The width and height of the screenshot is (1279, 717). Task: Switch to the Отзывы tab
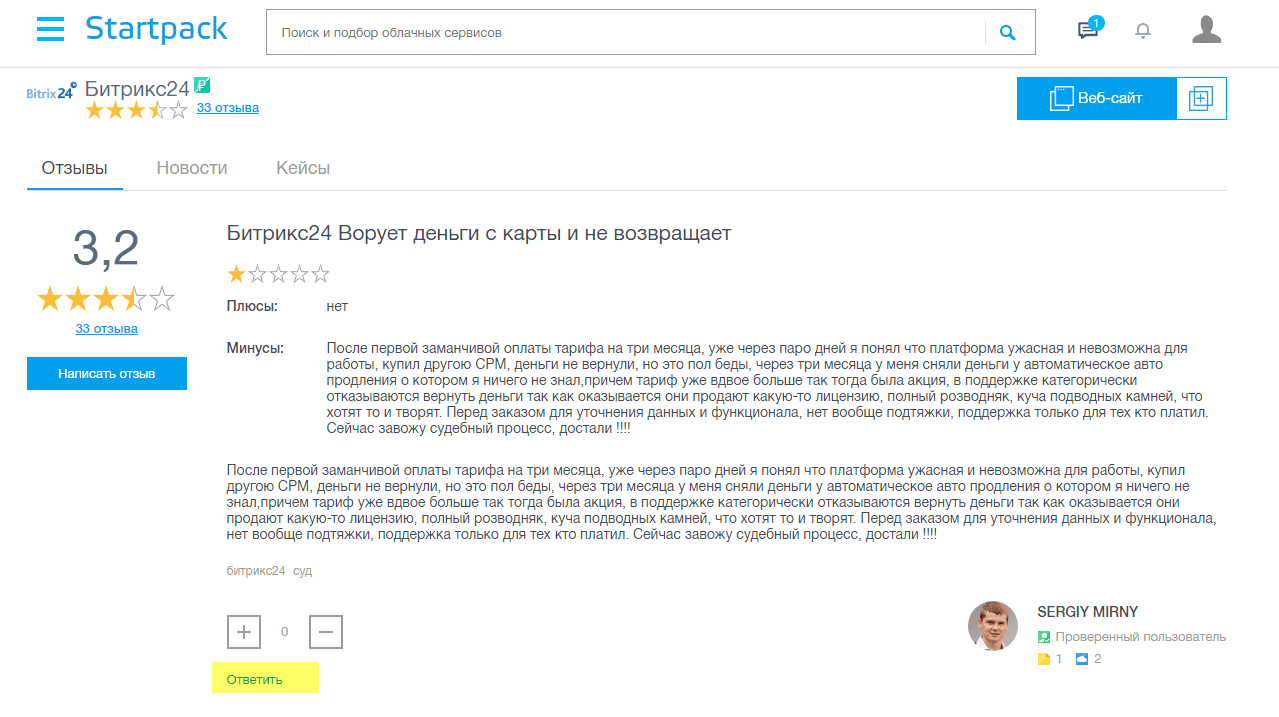[x=74, y=168]
